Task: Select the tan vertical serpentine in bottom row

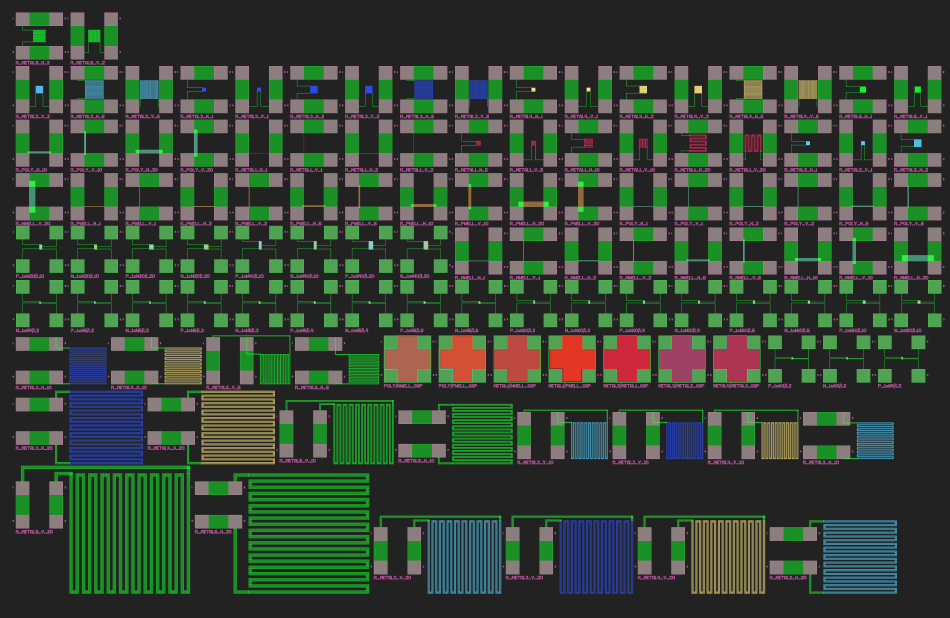Action: click(x=727, y=556)
